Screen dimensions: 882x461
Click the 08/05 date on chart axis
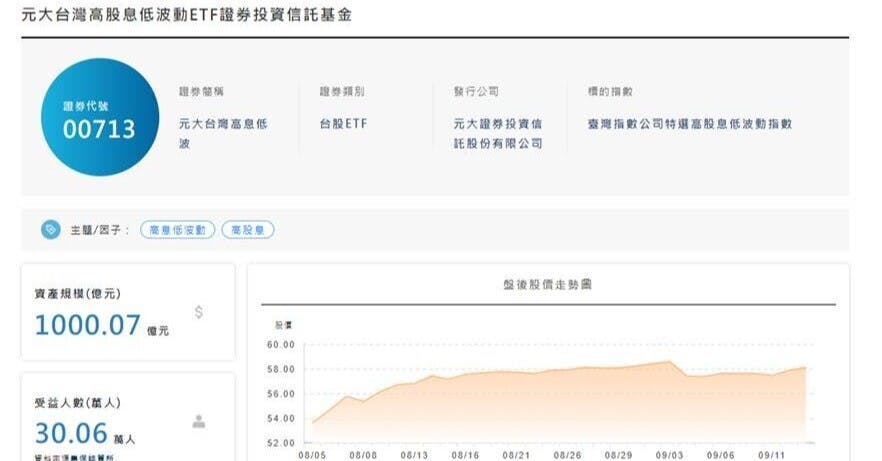coord(312,454)
